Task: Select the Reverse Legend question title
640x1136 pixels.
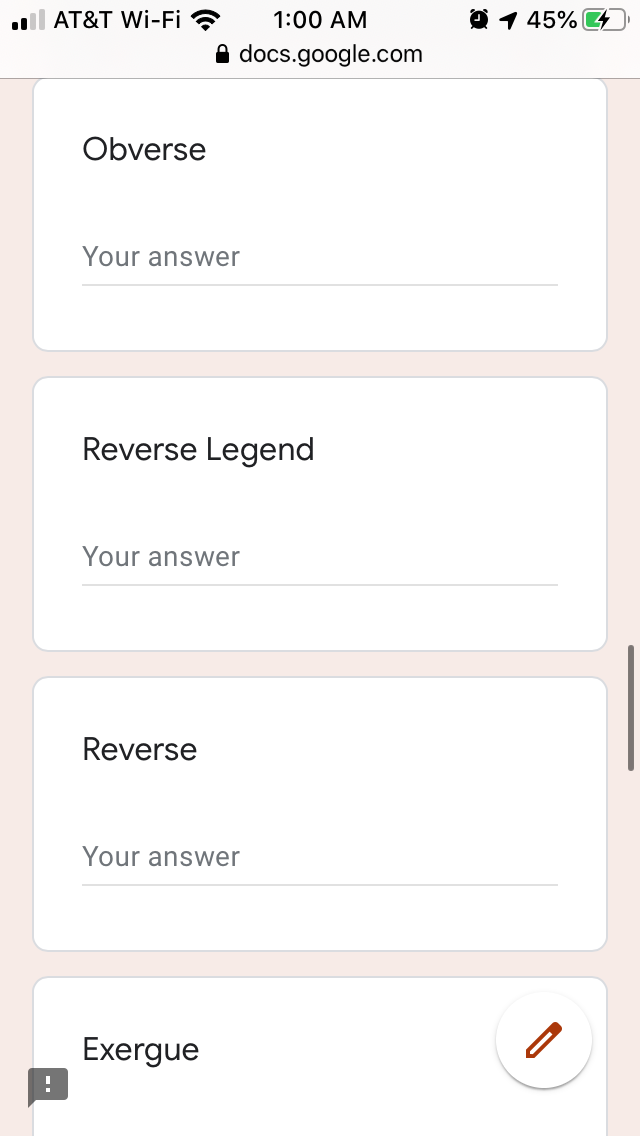Action: tap(199, 450)
